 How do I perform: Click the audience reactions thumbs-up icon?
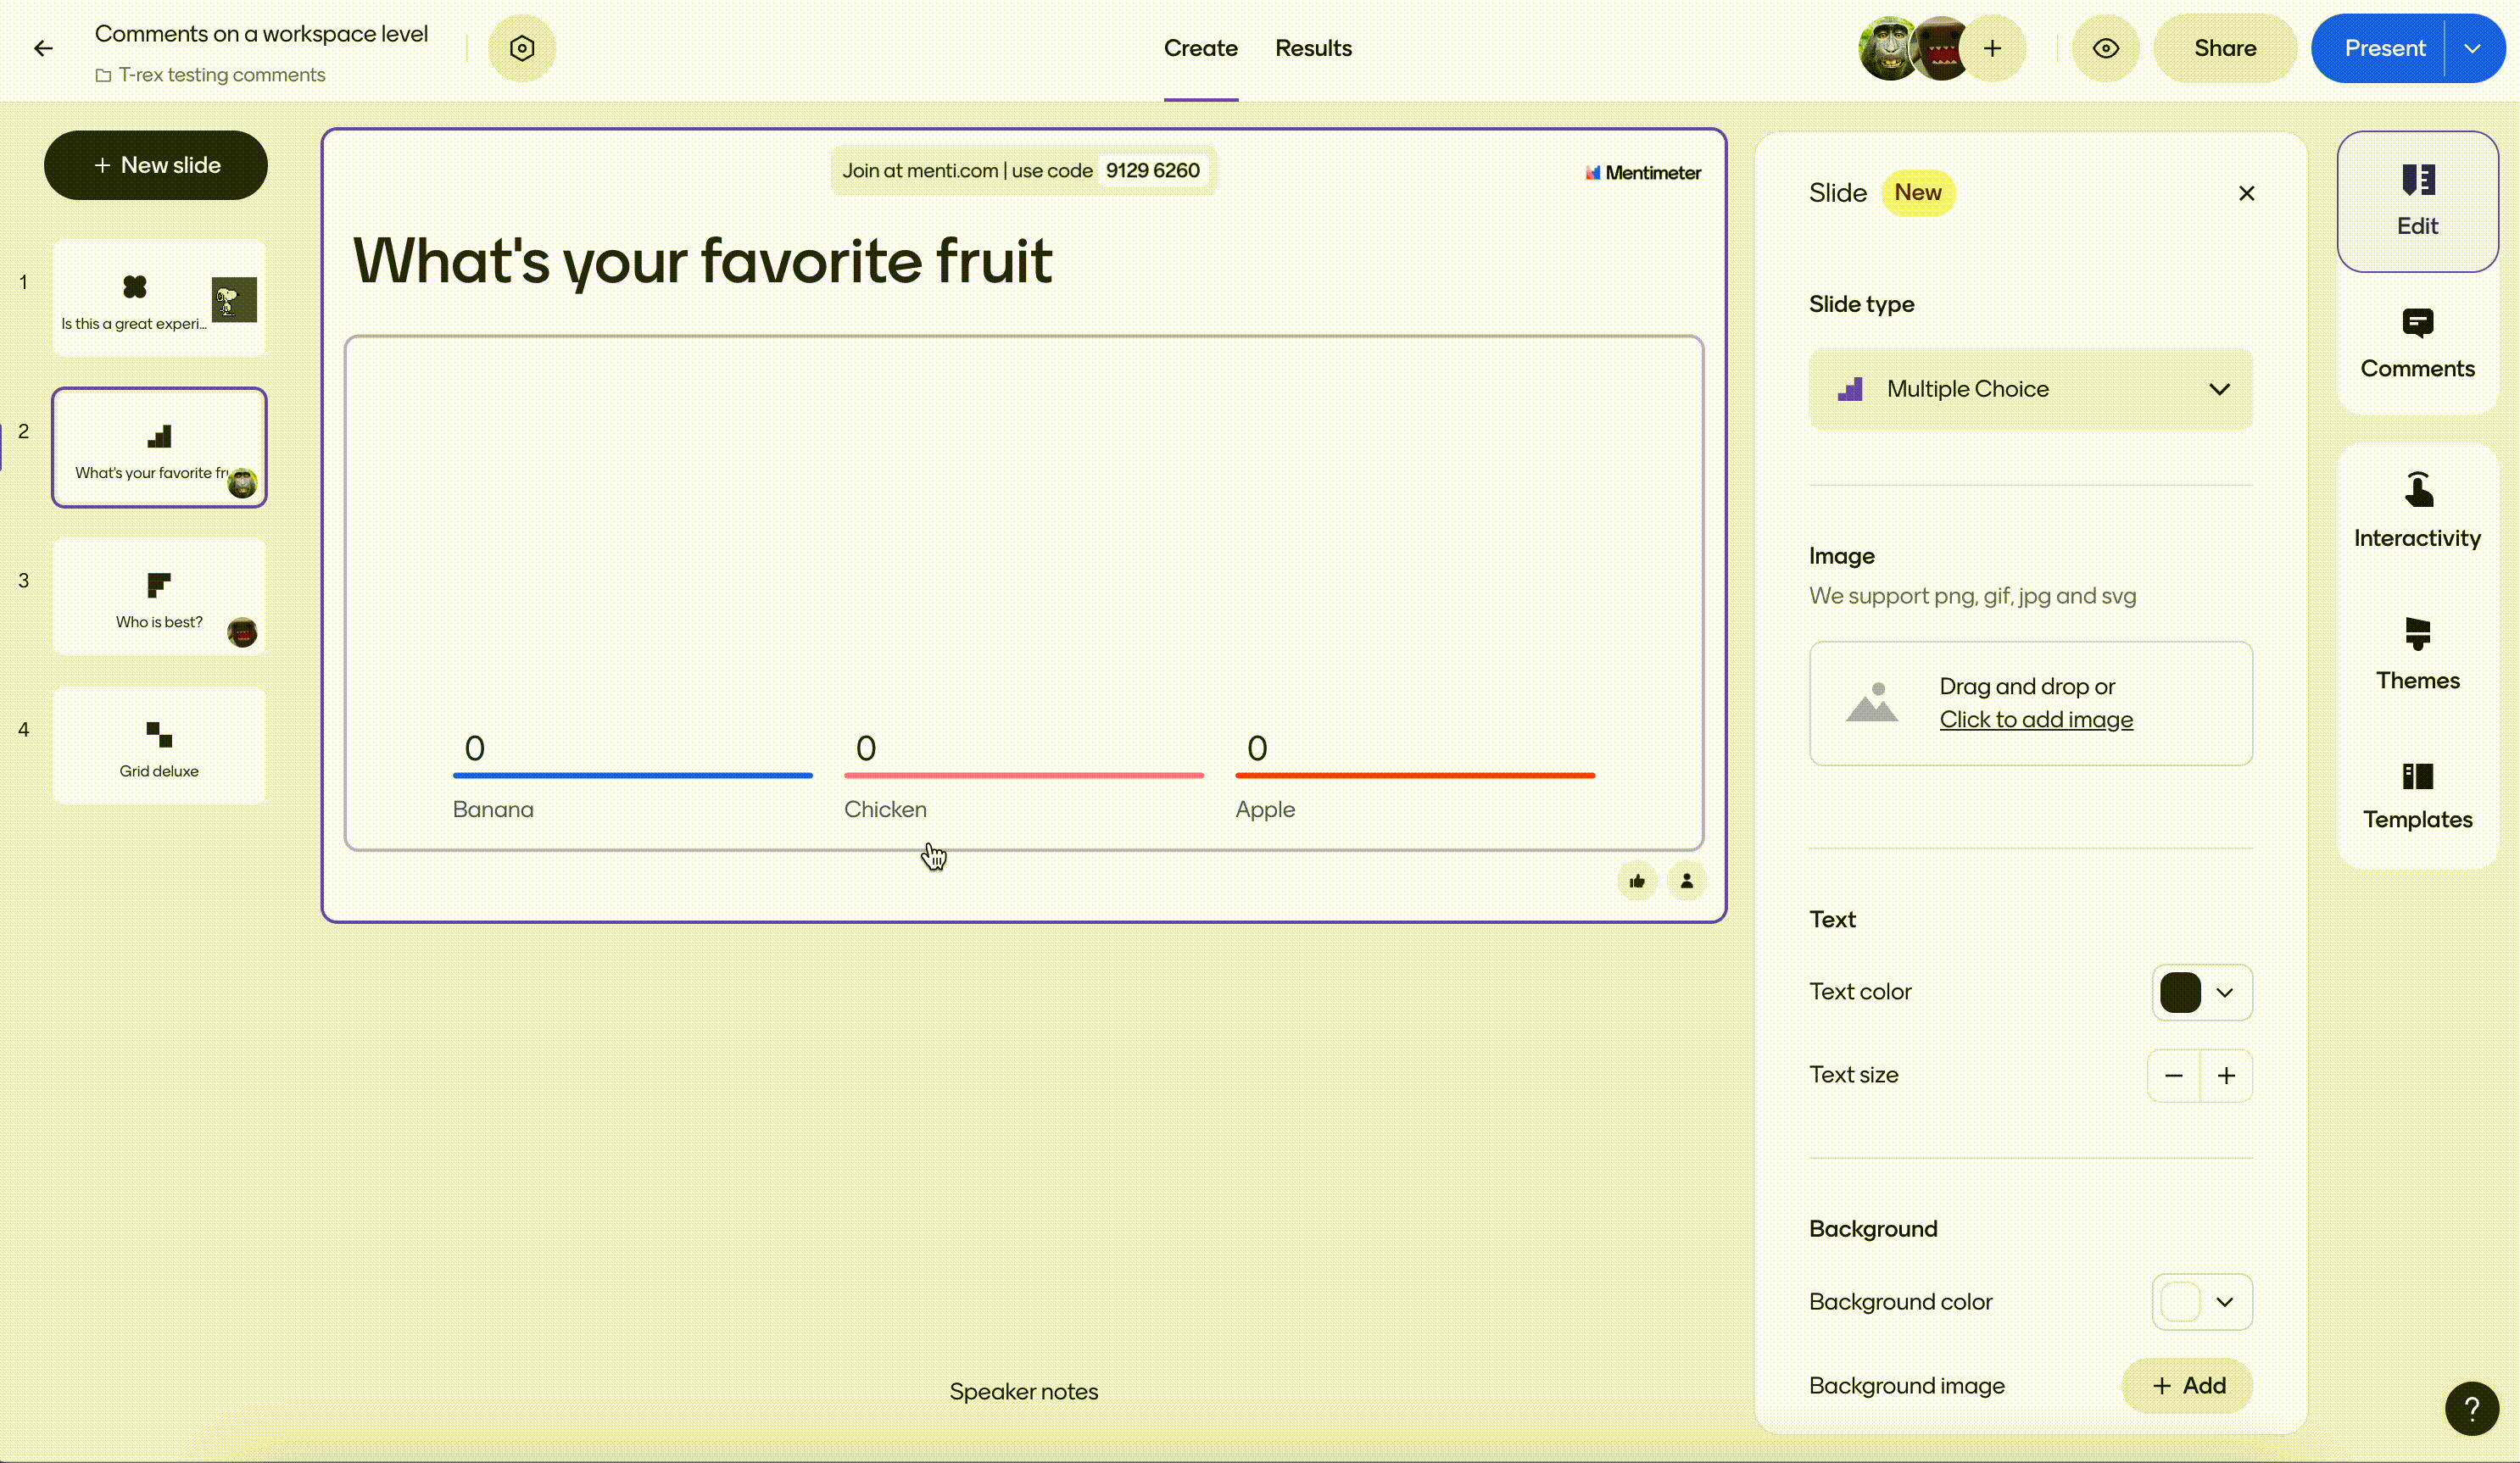(x=1637, y=880)
